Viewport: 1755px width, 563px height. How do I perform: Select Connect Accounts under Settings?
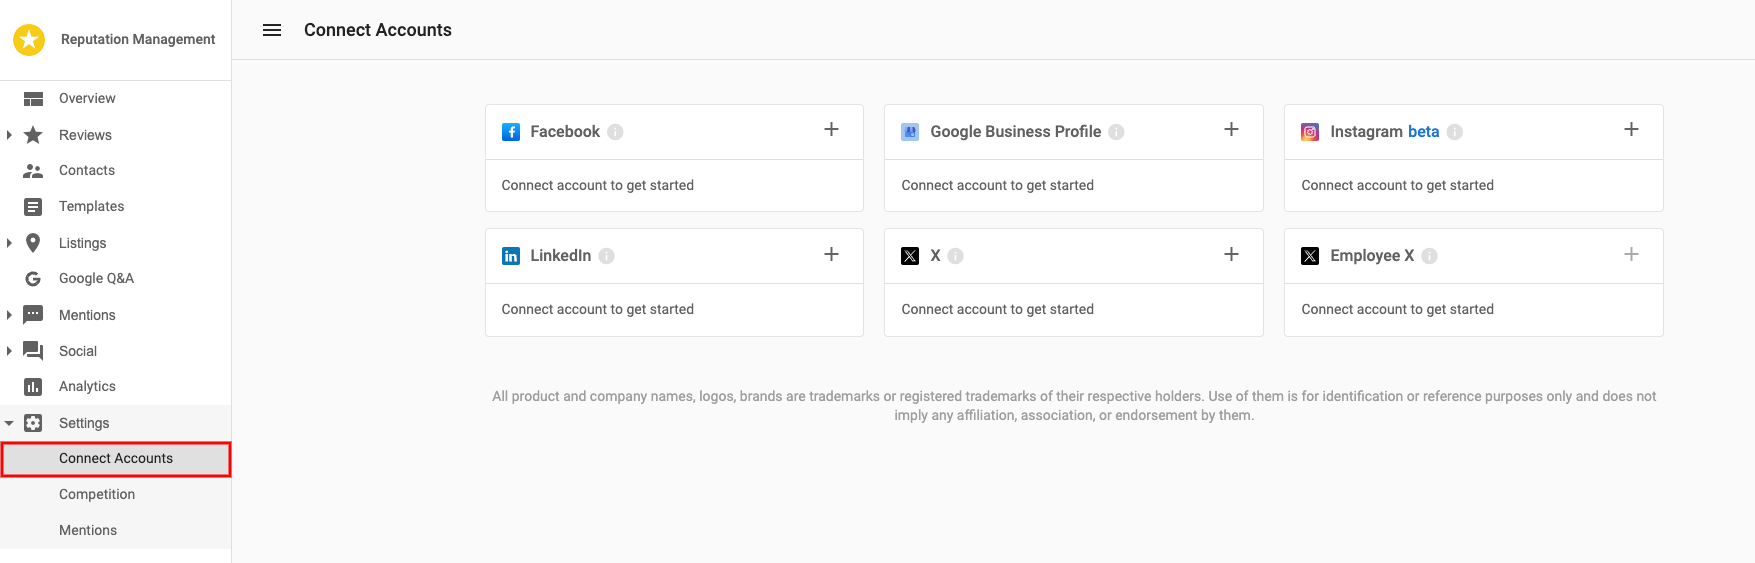(116, 459)
